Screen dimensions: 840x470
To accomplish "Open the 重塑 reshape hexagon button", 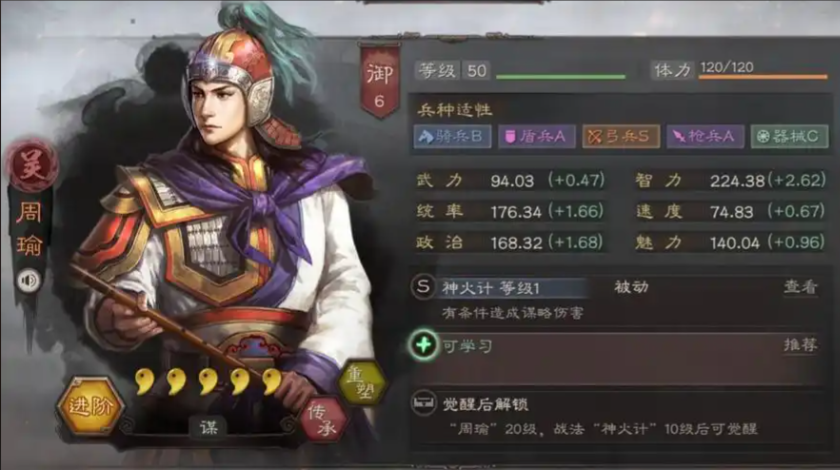I will coord(362,384).
